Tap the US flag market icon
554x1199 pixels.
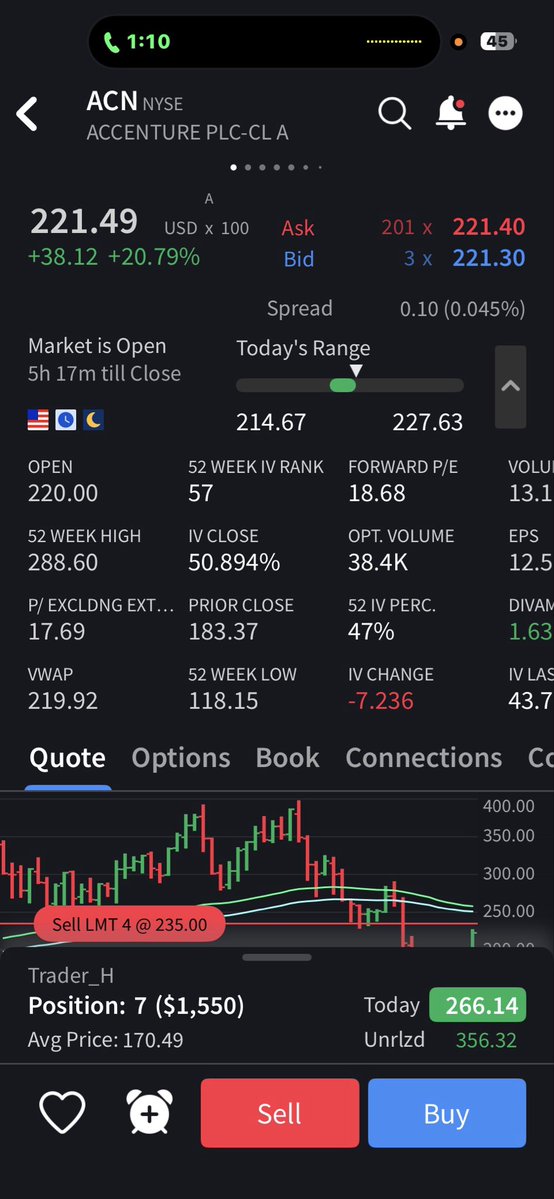38,420
